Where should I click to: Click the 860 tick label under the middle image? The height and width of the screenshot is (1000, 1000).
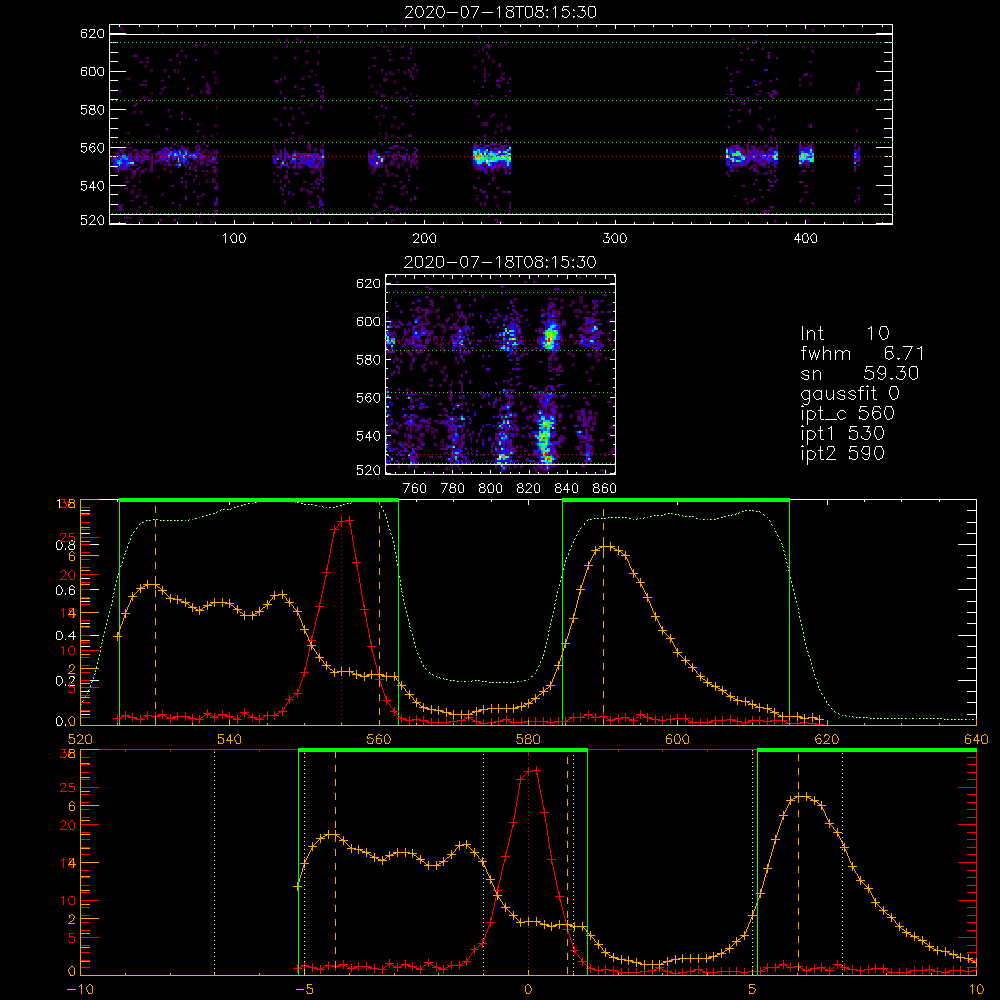(x=605, y=489)
